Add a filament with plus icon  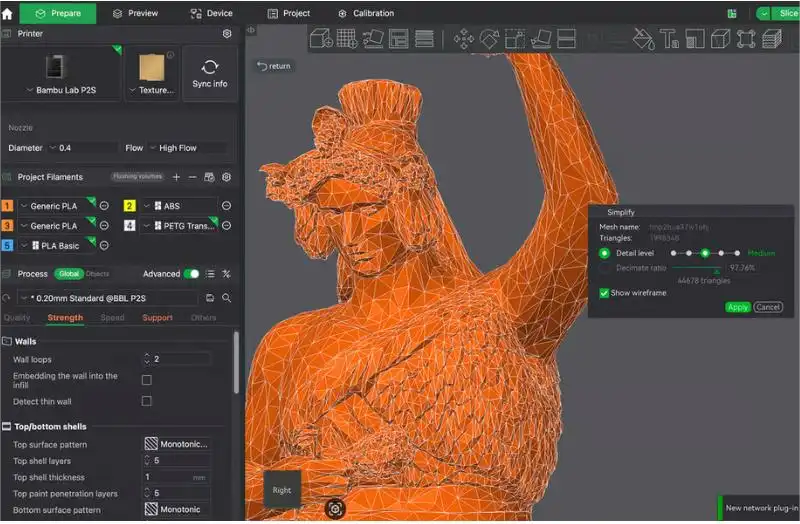pyautogui.click(x=176, y=177)
